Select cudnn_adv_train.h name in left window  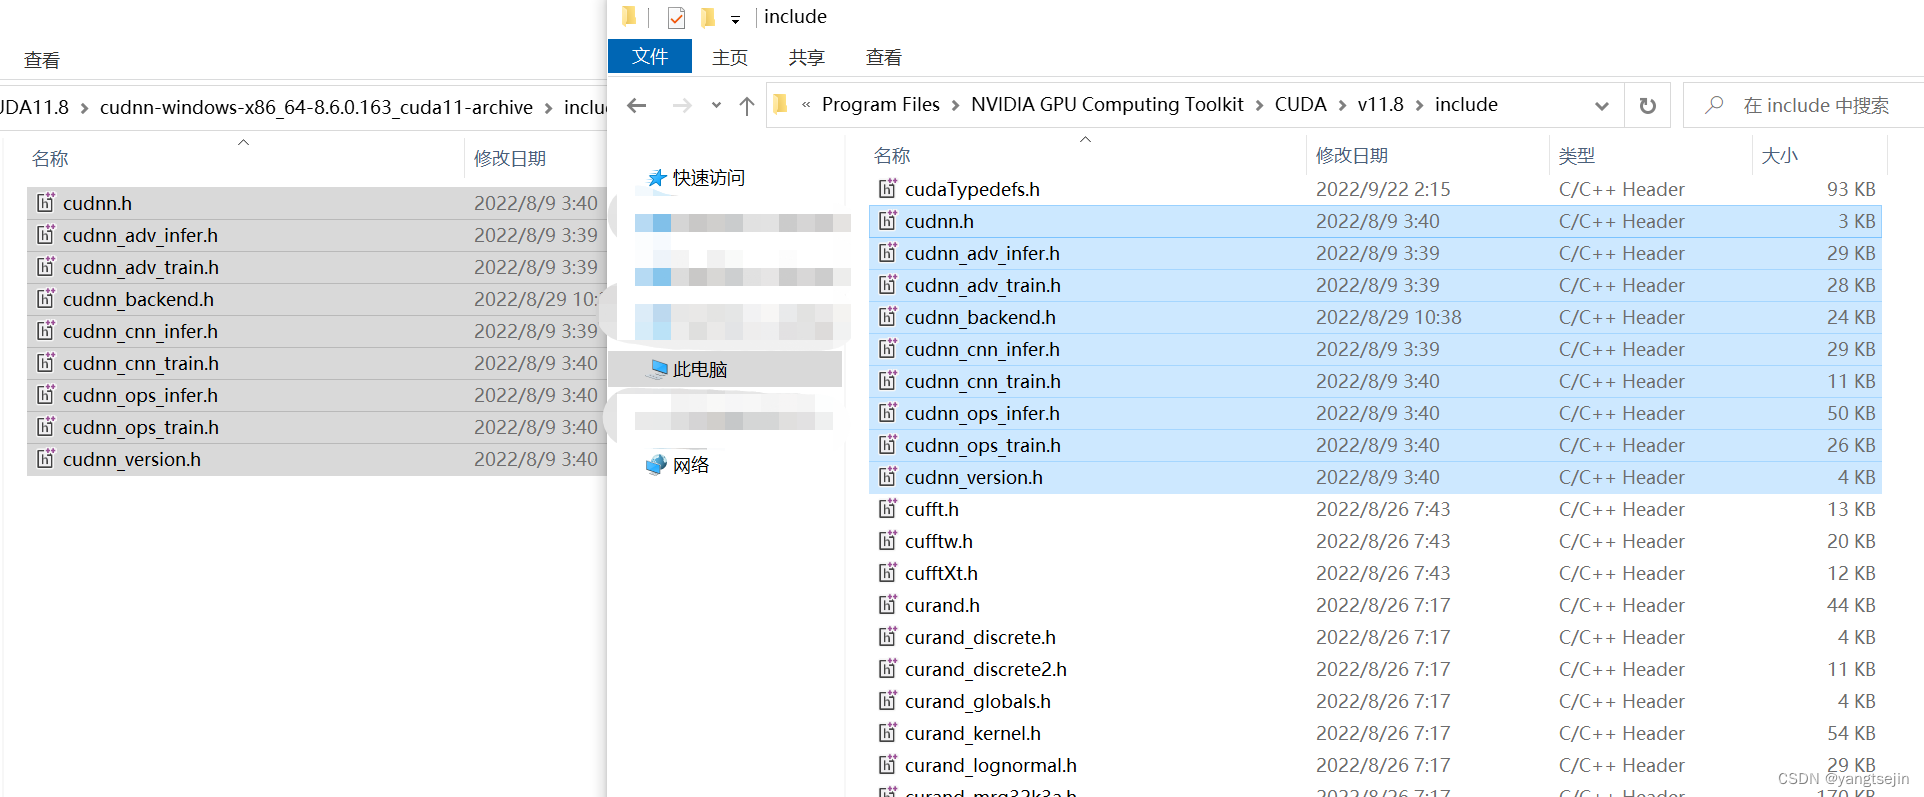point(141,267)
